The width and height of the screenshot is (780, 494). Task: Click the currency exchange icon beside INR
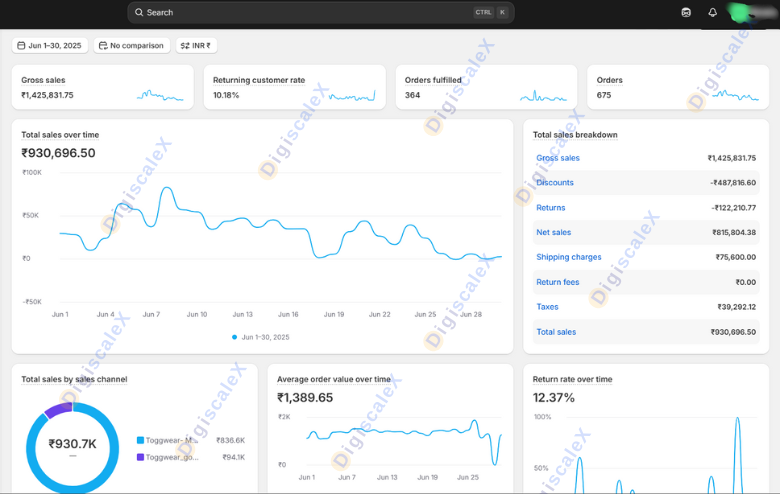185,45
